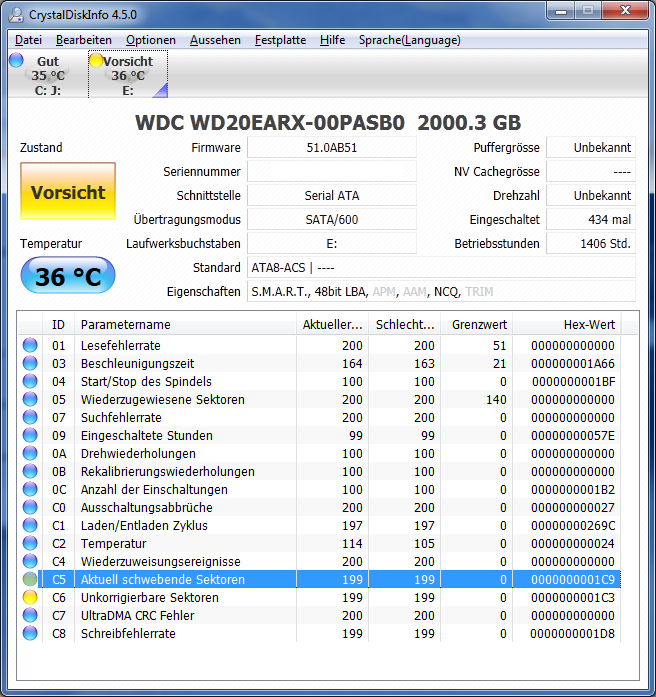Click status orb for C1 Laden/Entladen Zyklus
The width and height of the screenshot is (656, 697).
point(30,525)
